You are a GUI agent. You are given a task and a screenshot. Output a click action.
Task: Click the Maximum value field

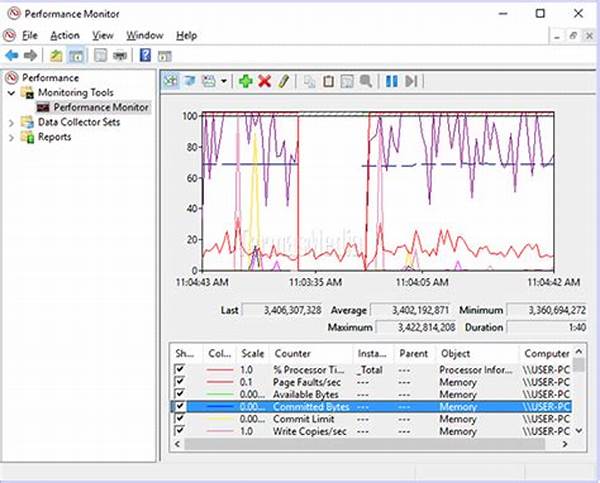coord(416,327)
